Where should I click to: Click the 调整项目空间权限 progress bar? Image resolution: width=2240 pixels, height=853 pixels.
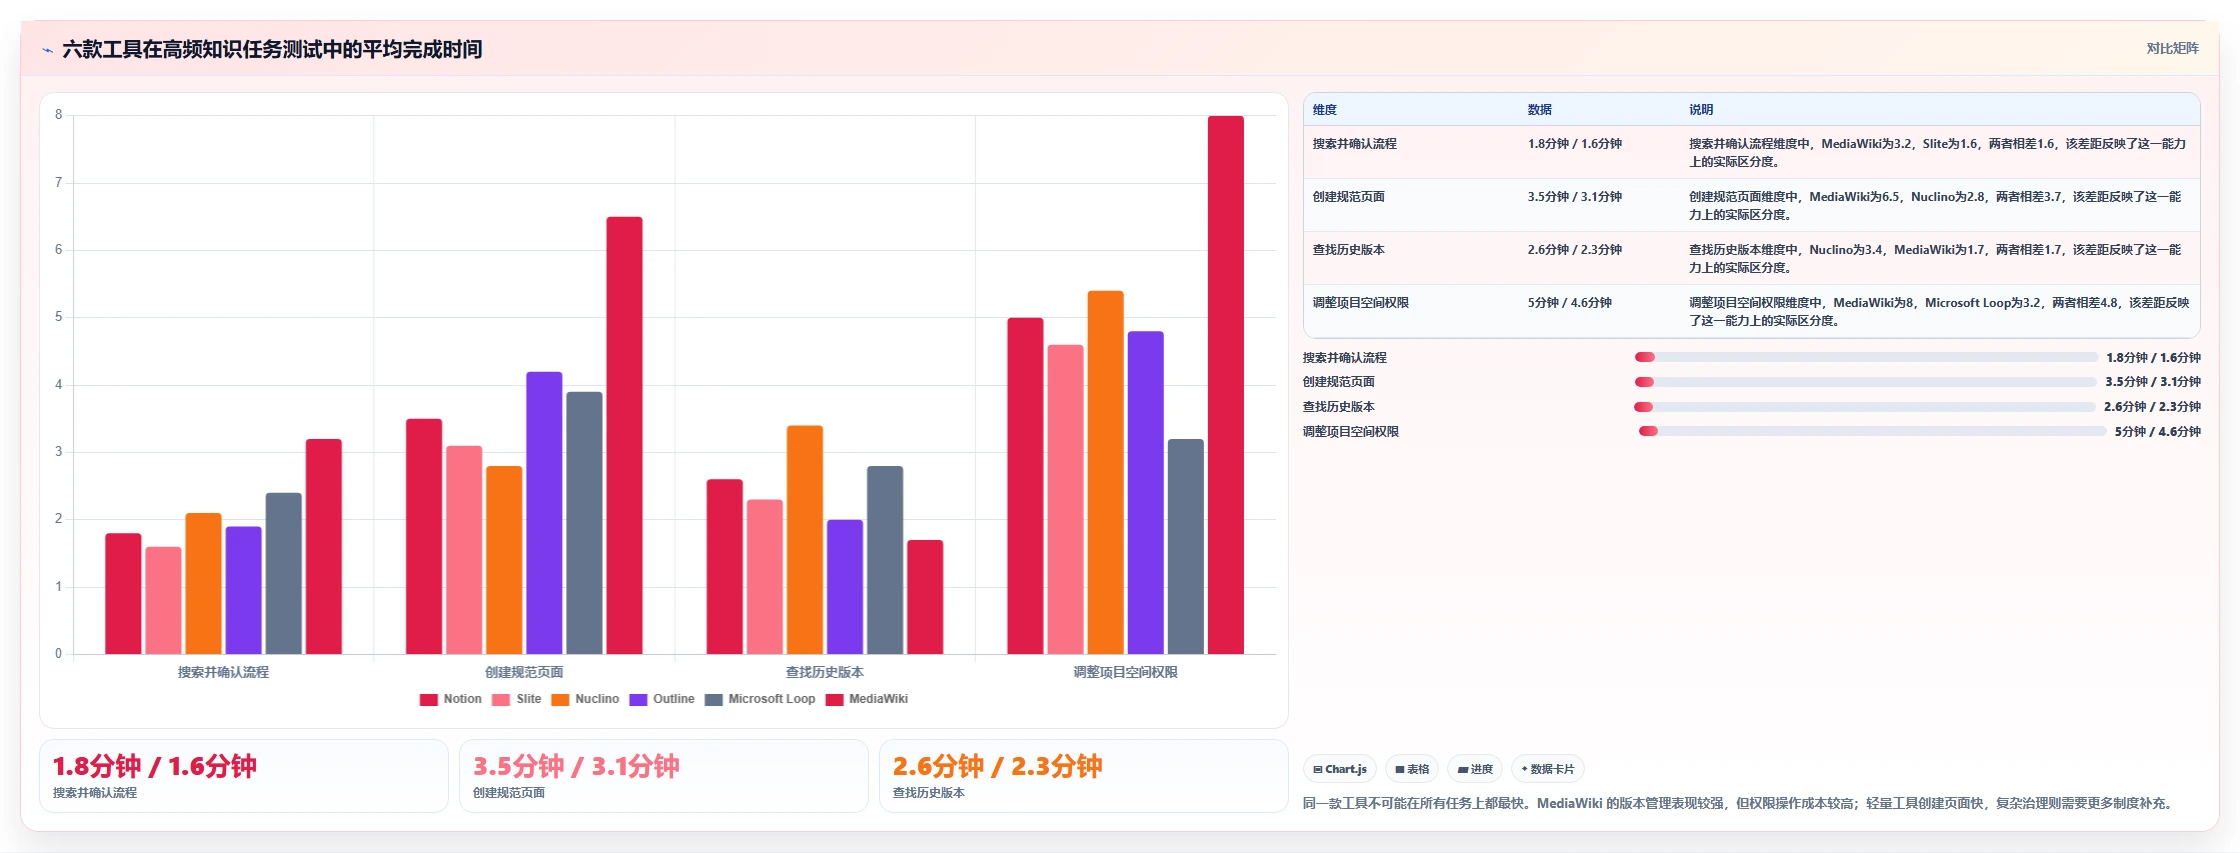1872,431
